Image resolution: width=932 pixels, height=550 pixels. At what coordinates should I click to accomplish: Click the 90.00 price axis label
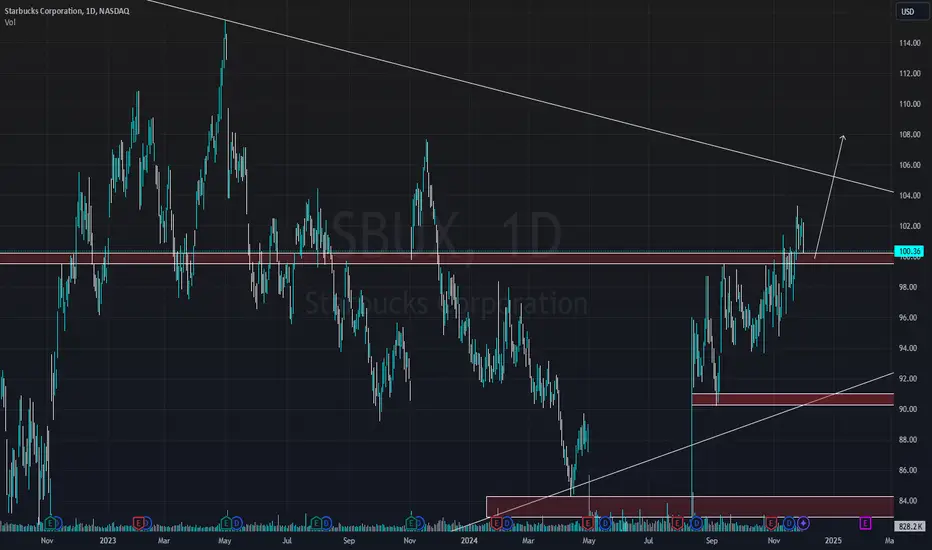pos(909,409)
